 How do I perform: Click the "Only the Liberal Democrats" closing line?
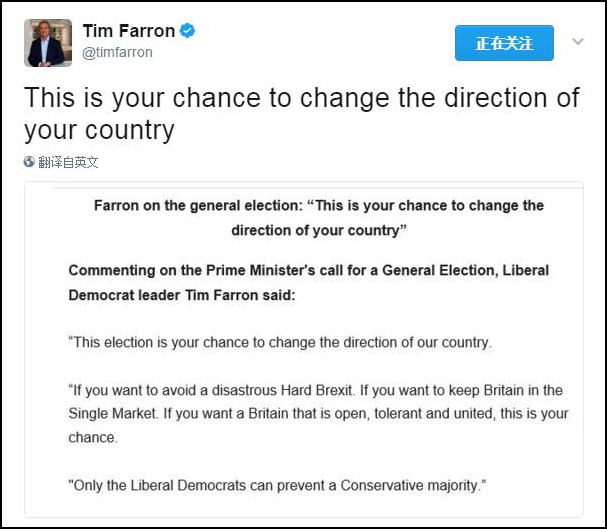point(277,485)
